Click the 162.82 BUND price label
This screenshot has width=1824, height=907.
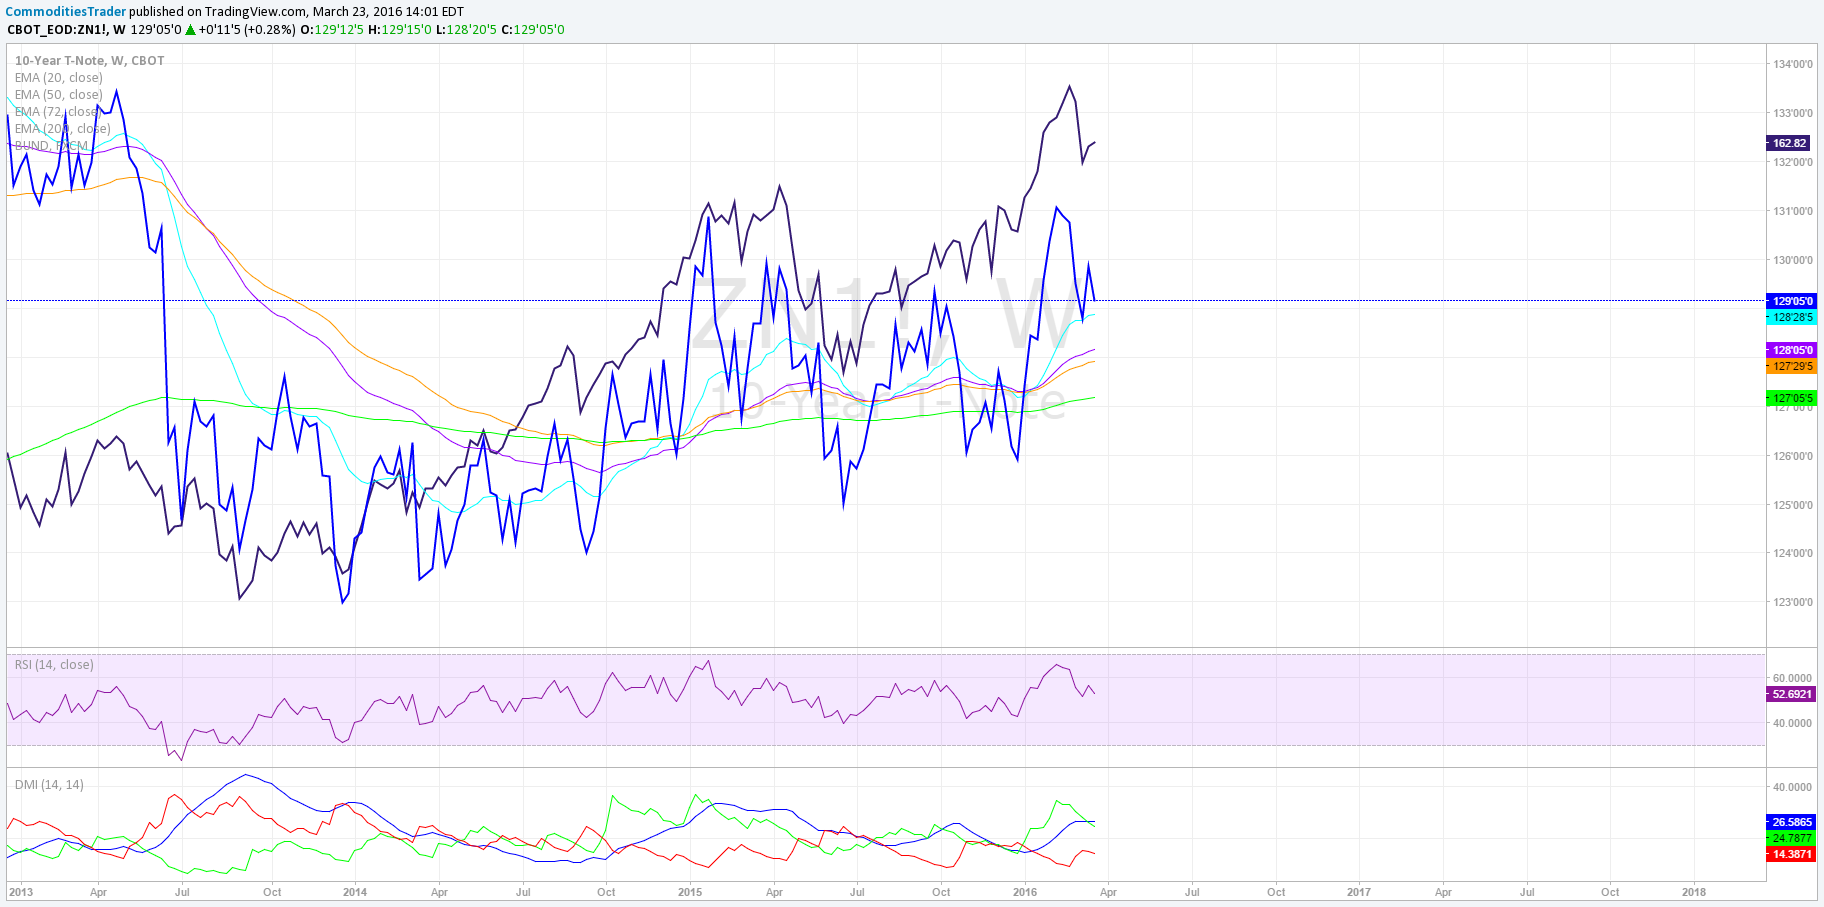click(1789, 143)
